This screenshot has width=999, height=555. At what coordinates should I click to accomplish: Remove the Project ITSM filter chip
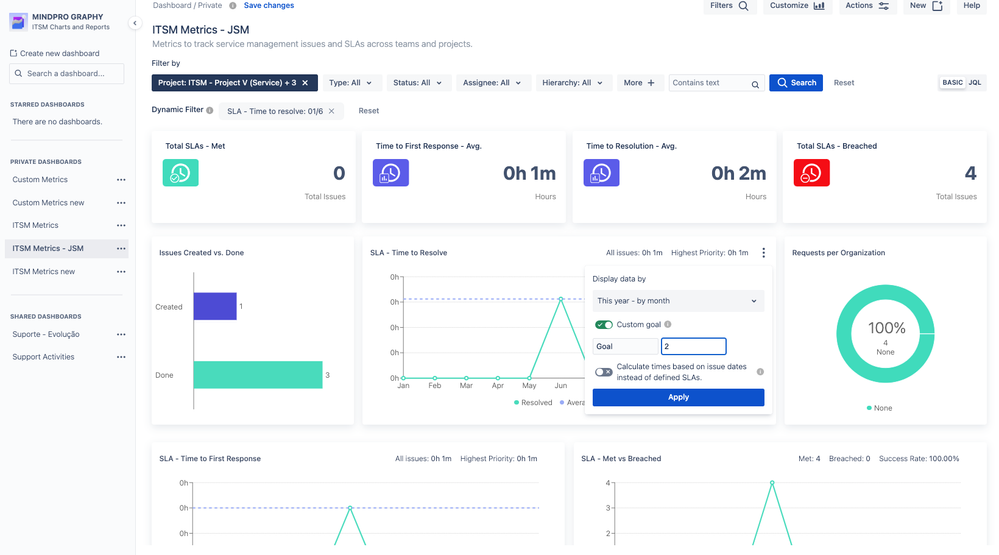(x=305, y=83)
